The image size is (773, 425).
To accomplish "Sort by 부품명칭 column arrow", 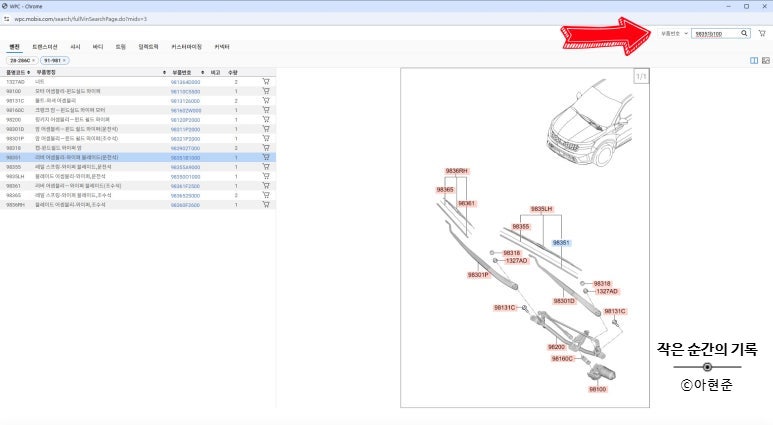I will (164, 72).
